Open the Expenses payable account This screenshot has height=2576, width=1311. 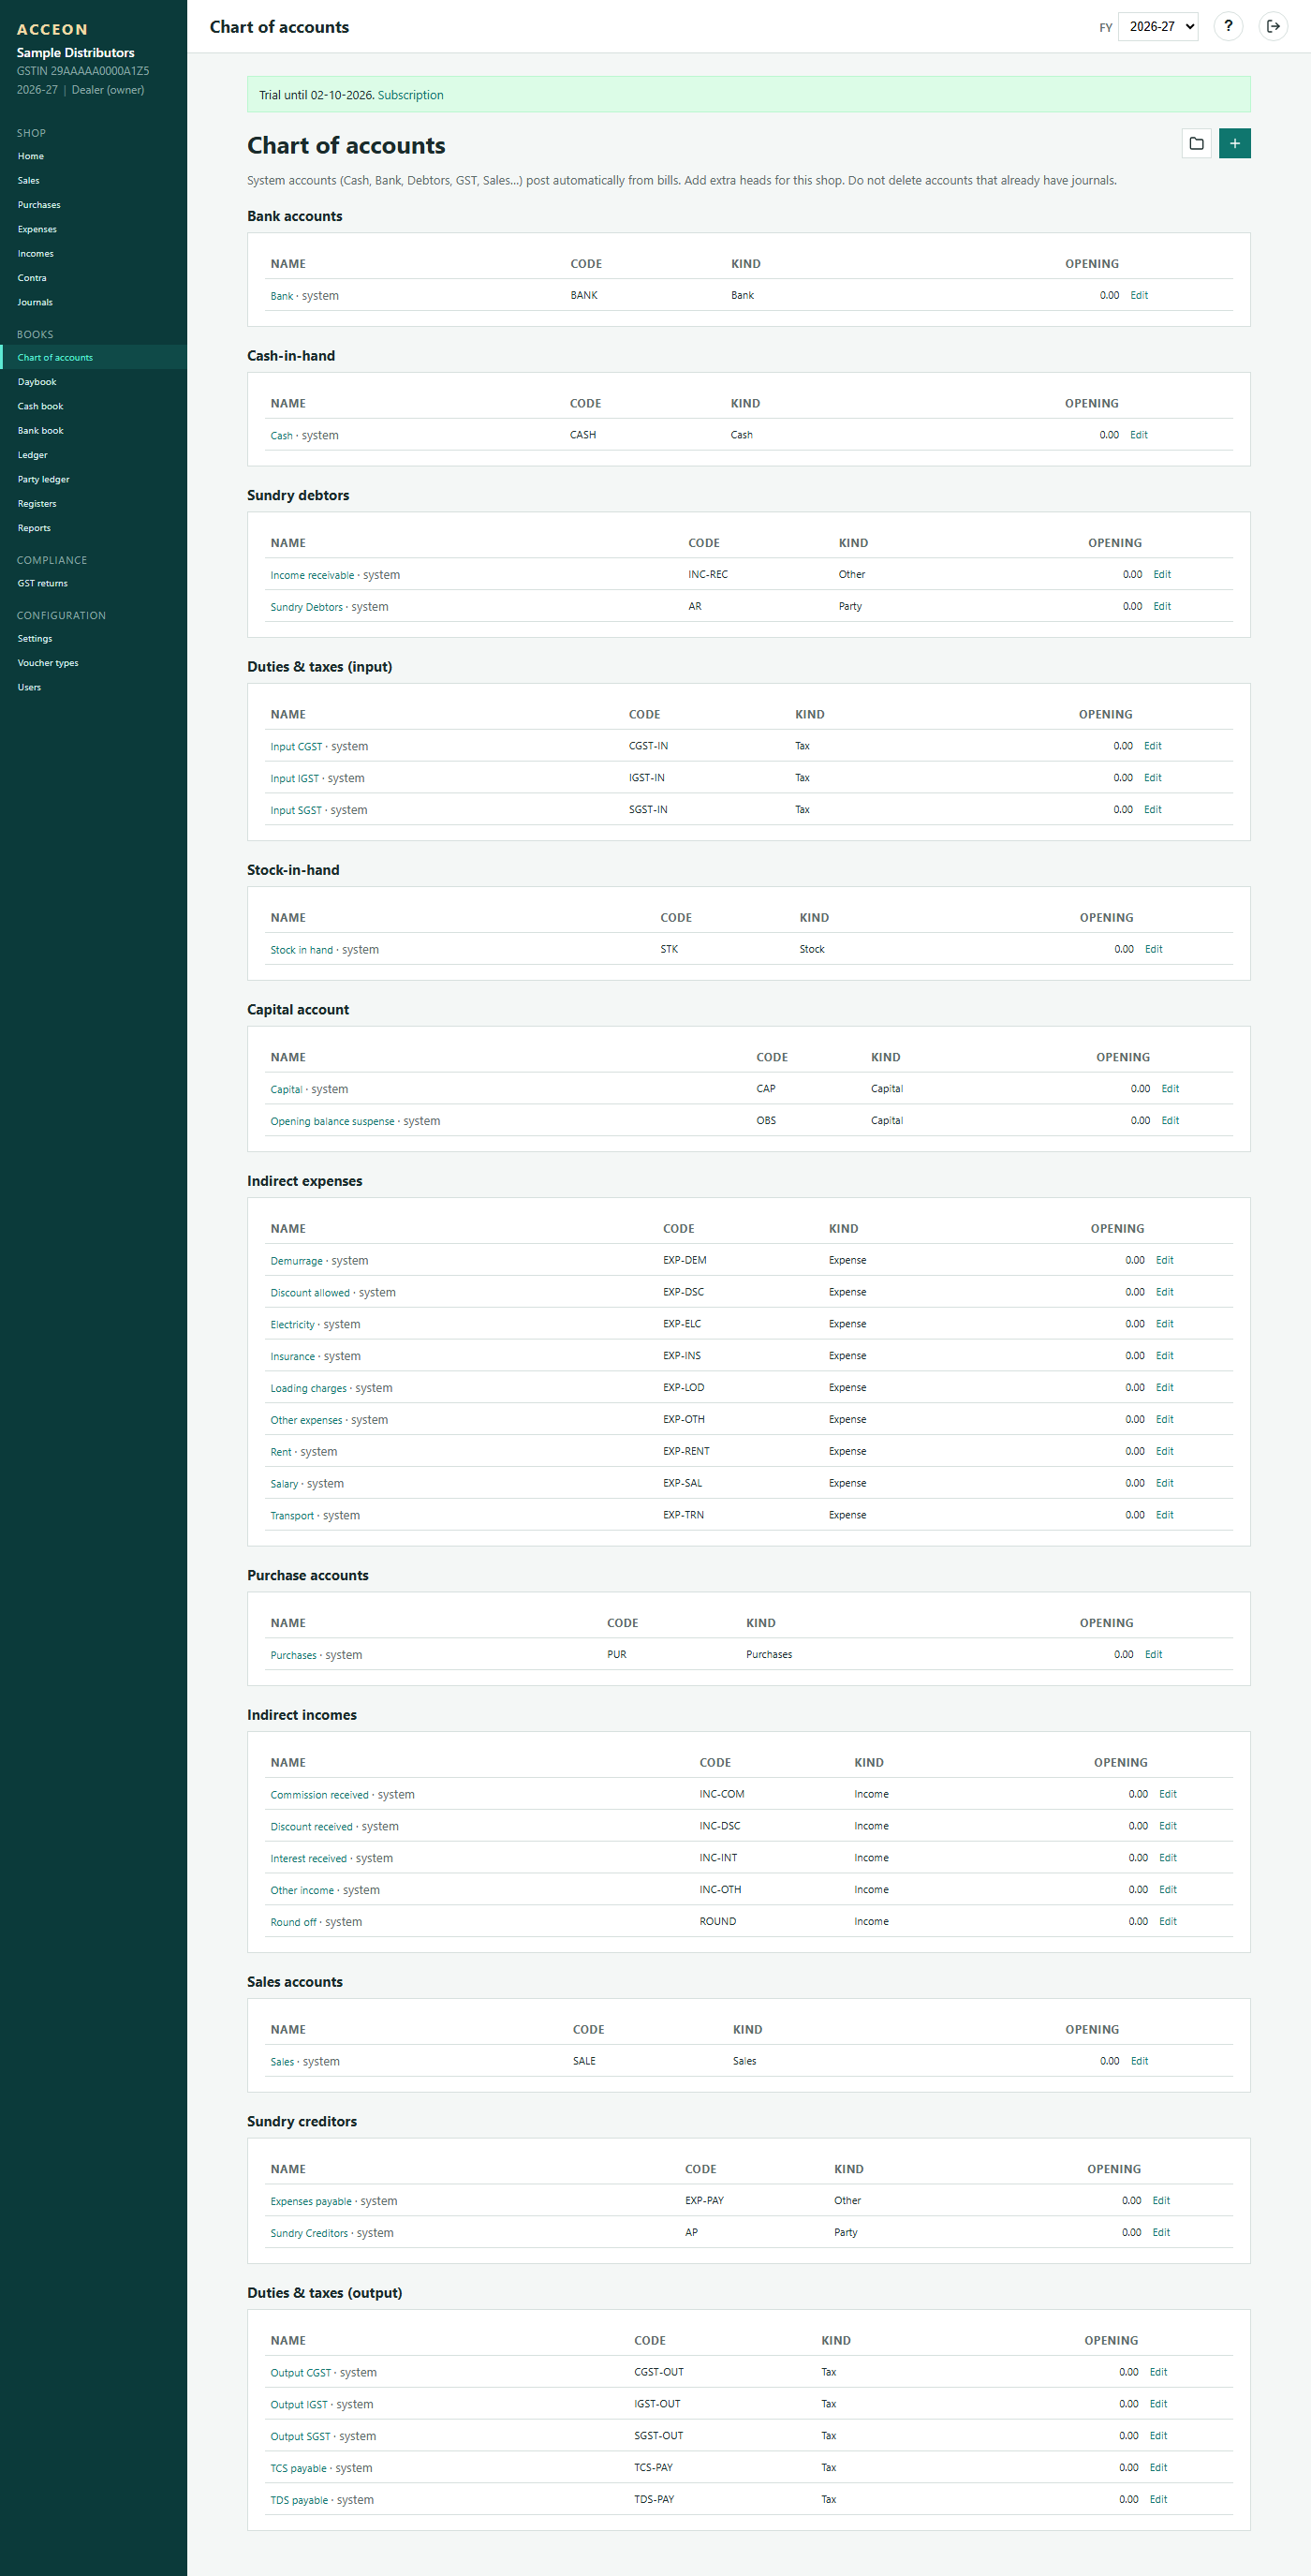pyautogui.click(x=311, y=2201)
